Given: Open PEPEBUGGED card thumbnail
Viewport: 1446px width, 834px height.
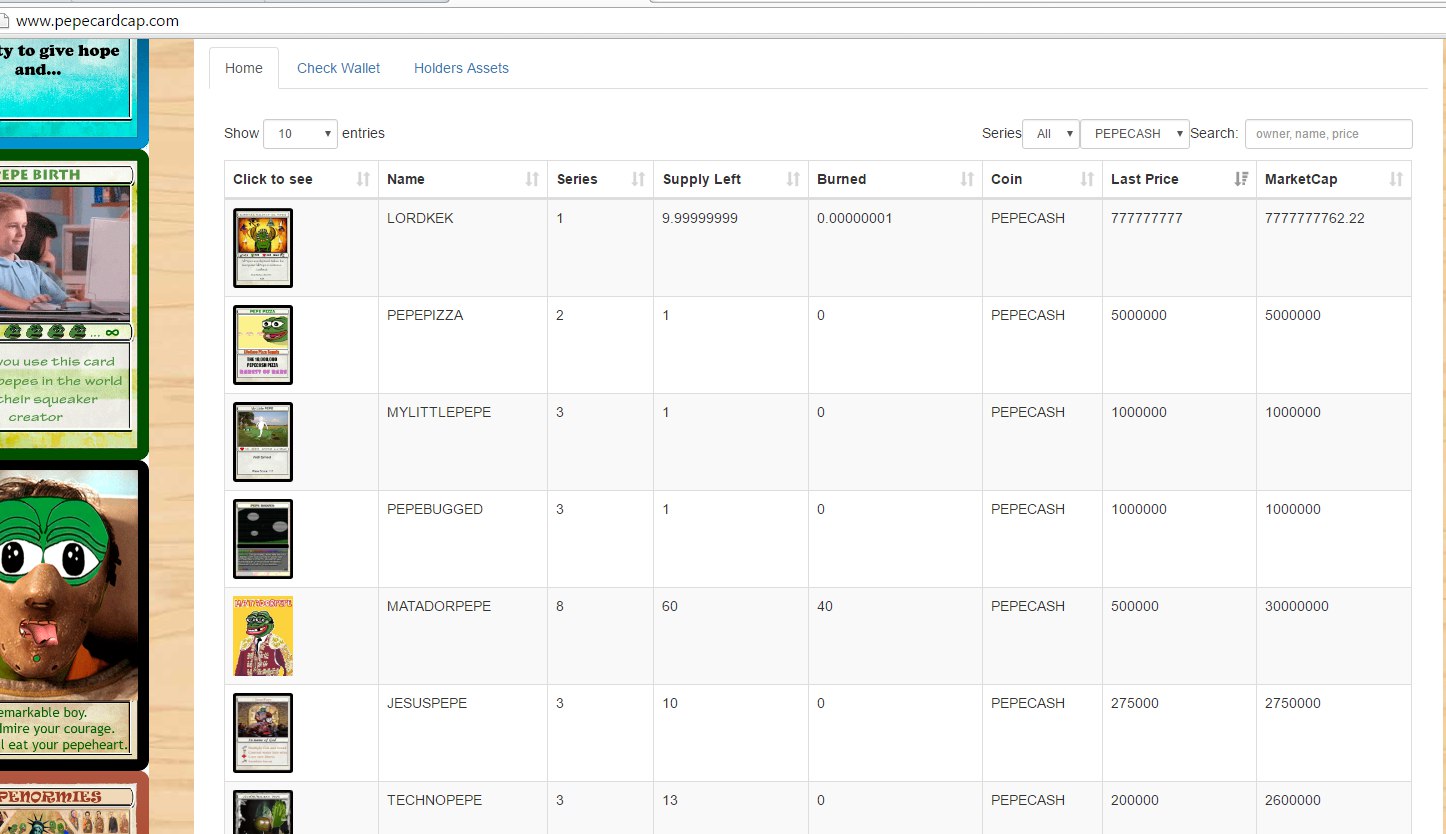Looking at the screenshot, I should point(263,539).
